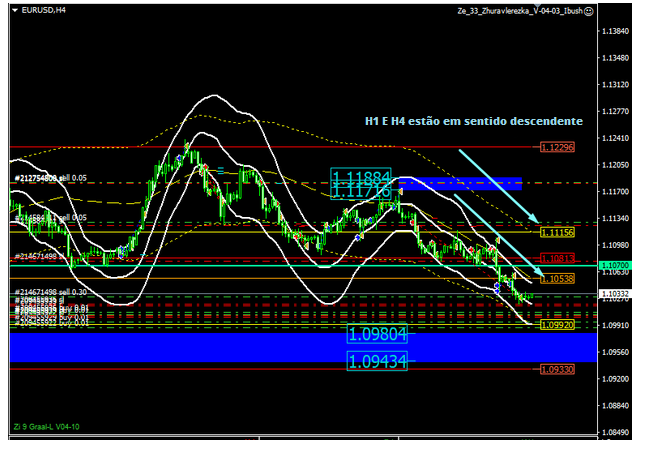This screenshot has height=450, width=655.
Task: Select the yellow 1.11156 level label
Action: tap(556, 232)
